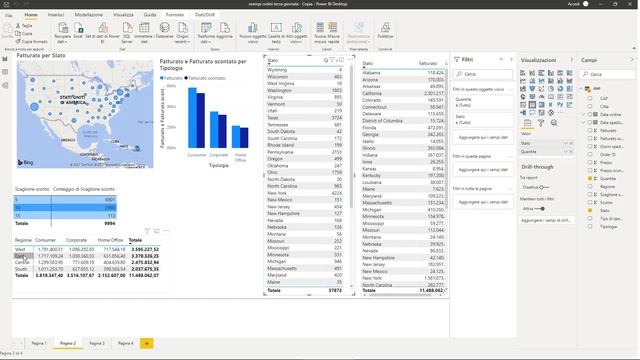
Task: Click the Recupera dati icon
Action: (x=62, y=28)
